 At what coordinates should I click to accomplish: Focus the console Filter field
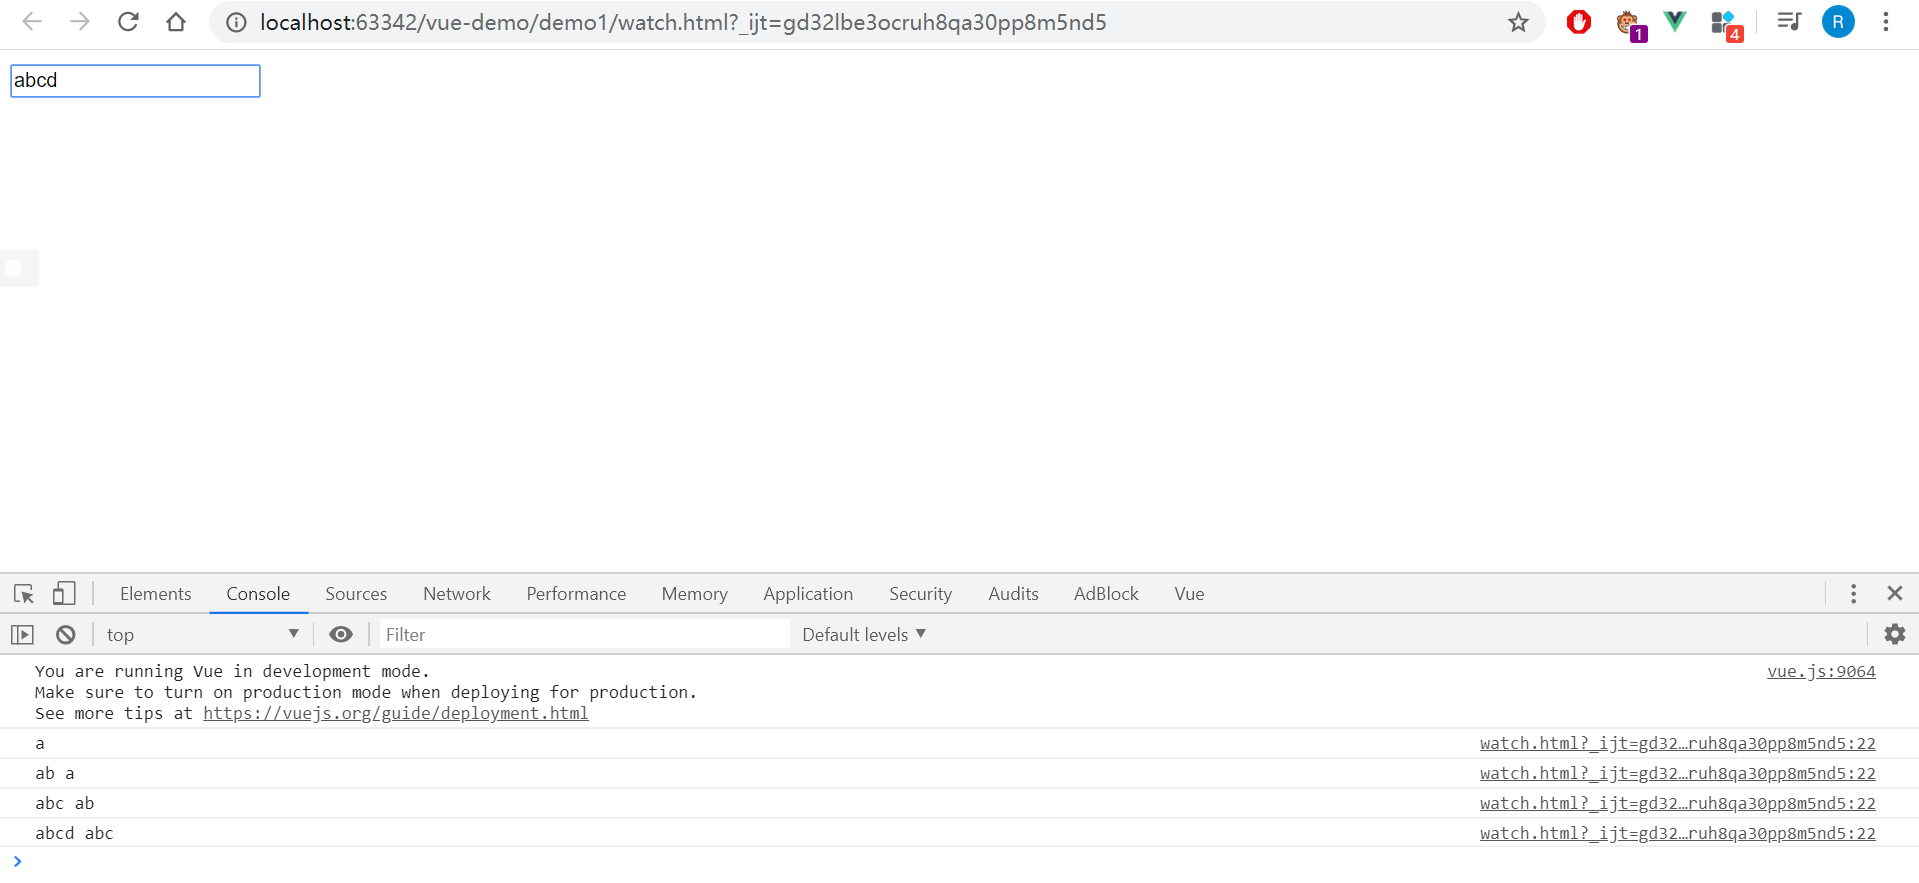[585, 634]
